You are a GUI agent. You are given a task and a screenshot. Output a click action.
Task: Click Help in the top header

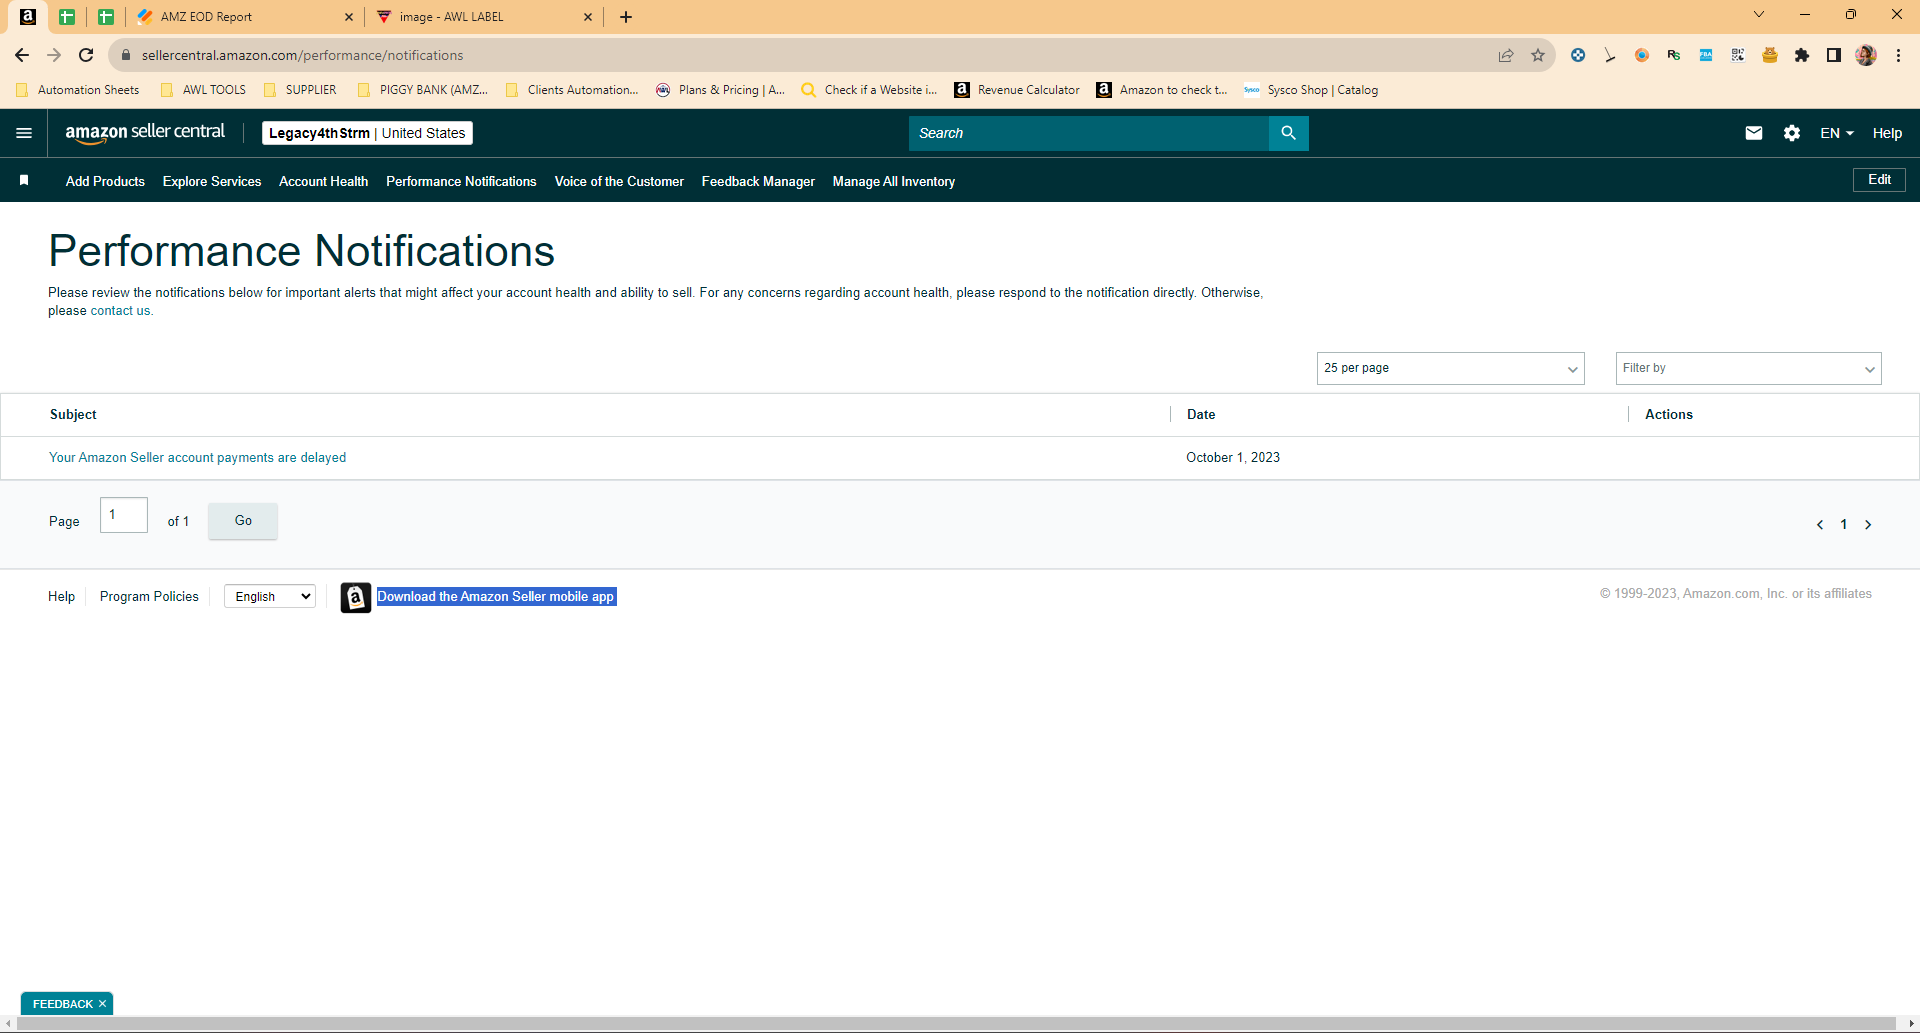[1887, 133]
